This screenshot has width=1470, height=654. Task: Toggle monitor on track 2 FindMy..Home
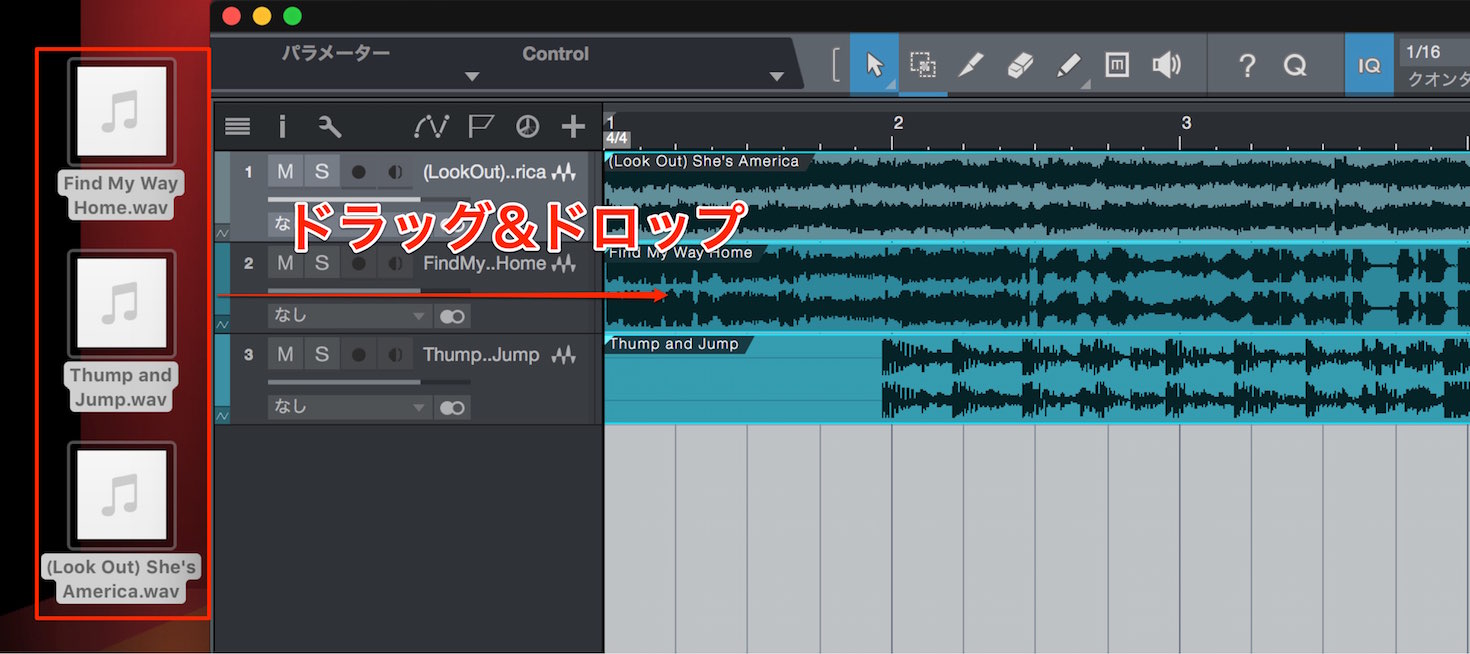click(395, 263)
